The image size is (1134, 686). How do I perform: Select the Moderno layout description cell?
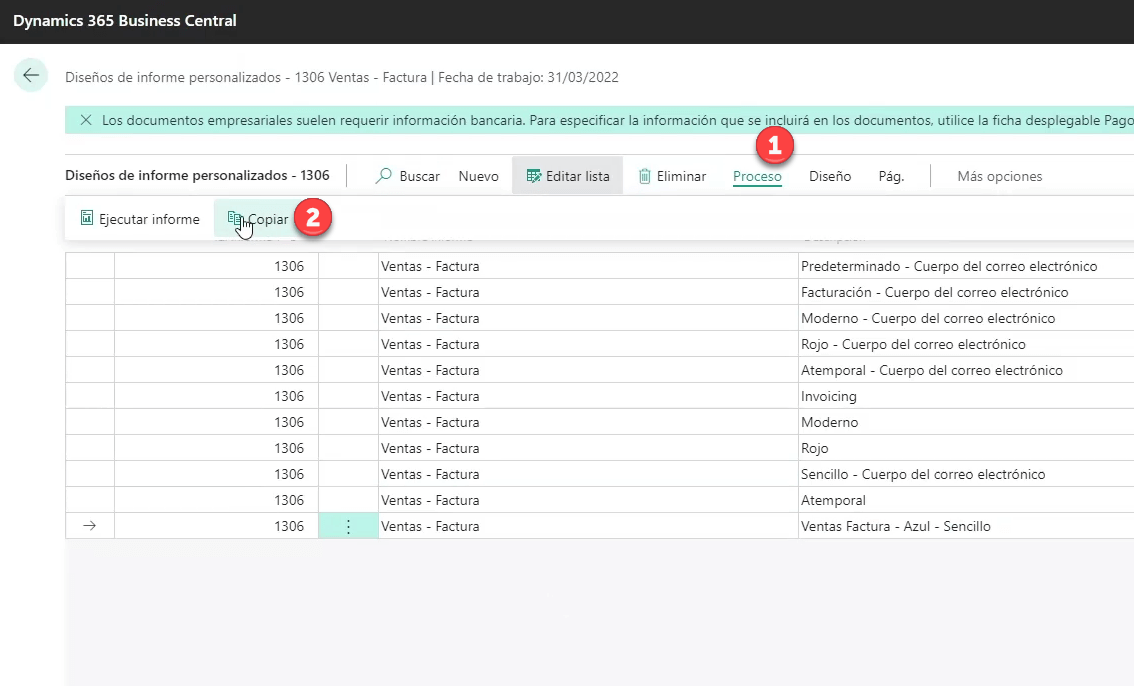[829, 422]
